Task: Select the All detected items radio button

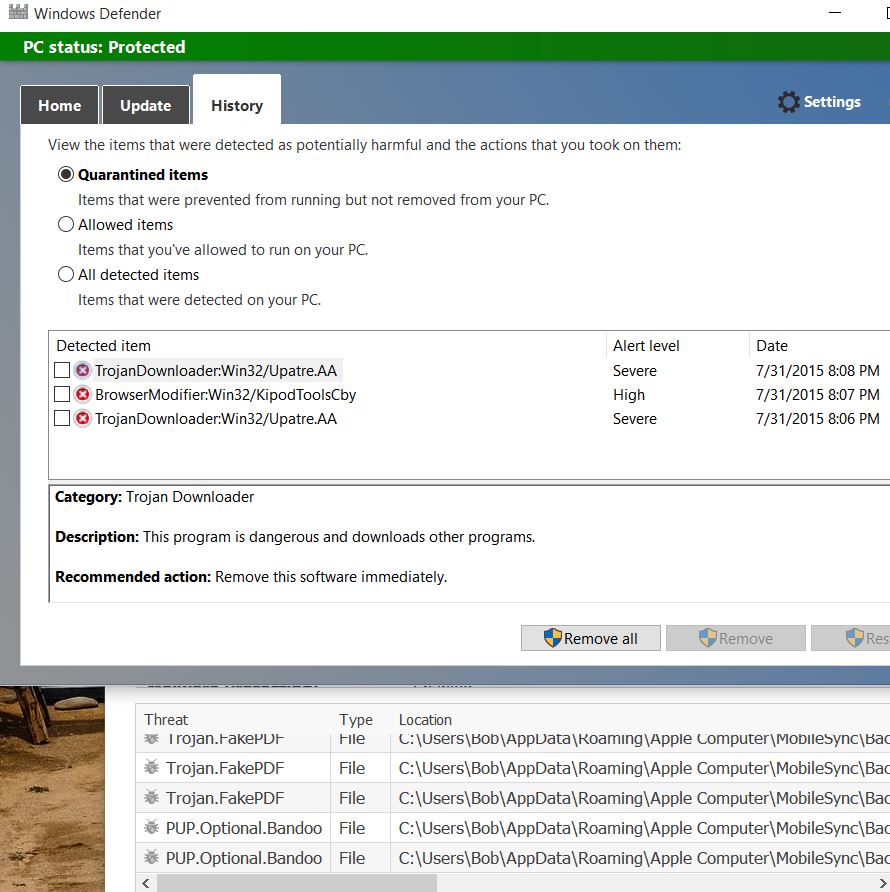Action: tap(66, 274)
